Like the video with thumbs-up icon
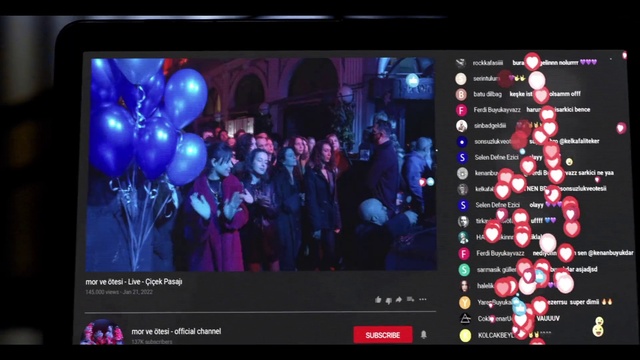 [378, 300]
